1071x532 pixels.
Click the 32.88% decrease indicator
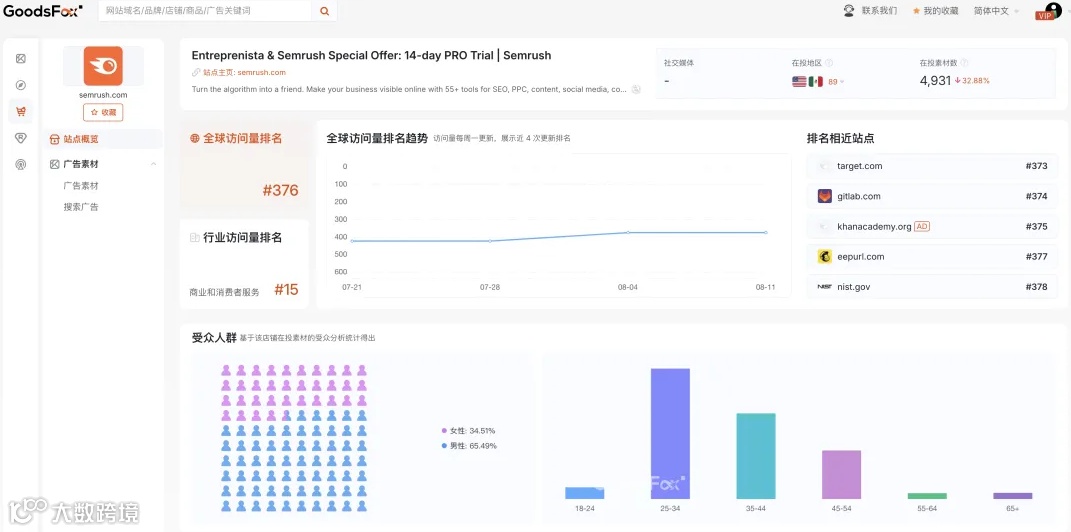(x=972, y=81)
